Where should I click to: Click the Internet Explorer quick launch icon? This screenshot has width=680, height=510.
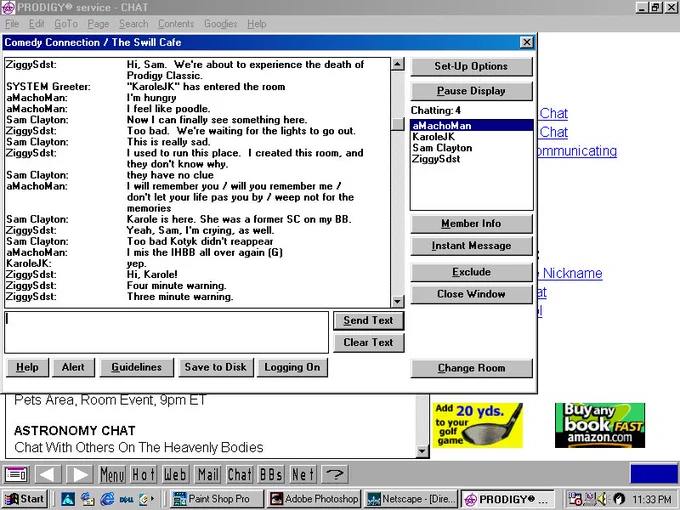107,499
